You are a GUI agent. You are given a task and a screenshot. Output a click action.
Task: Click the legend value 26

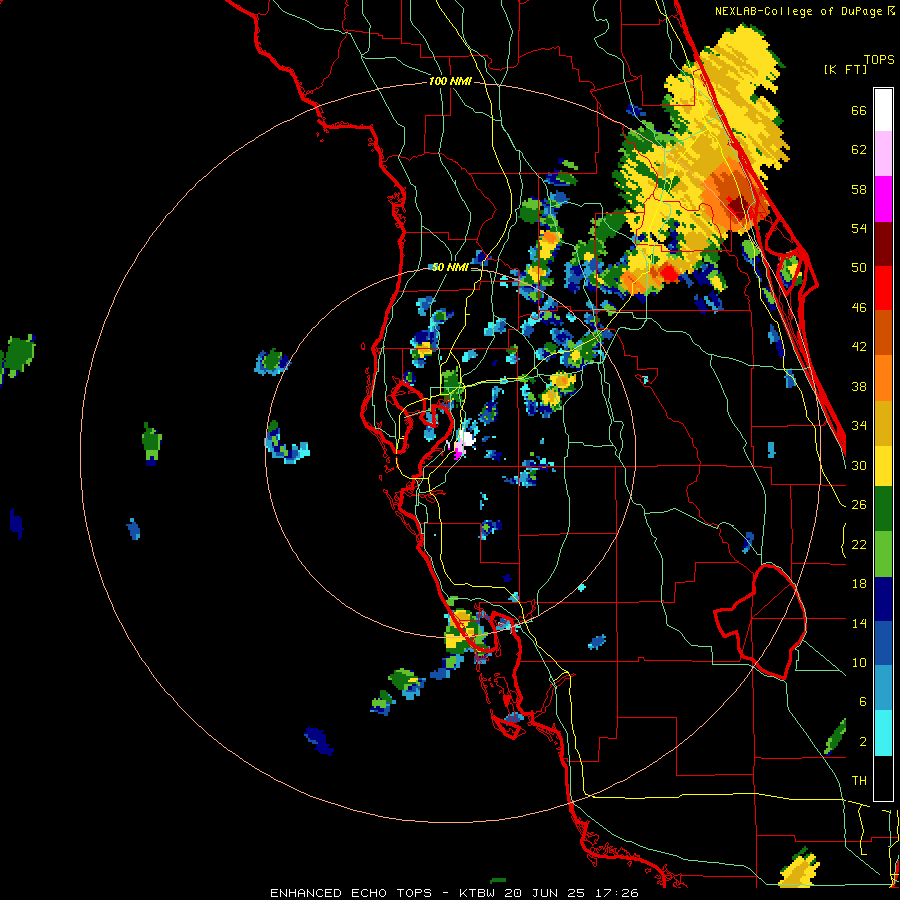point(859,505)
